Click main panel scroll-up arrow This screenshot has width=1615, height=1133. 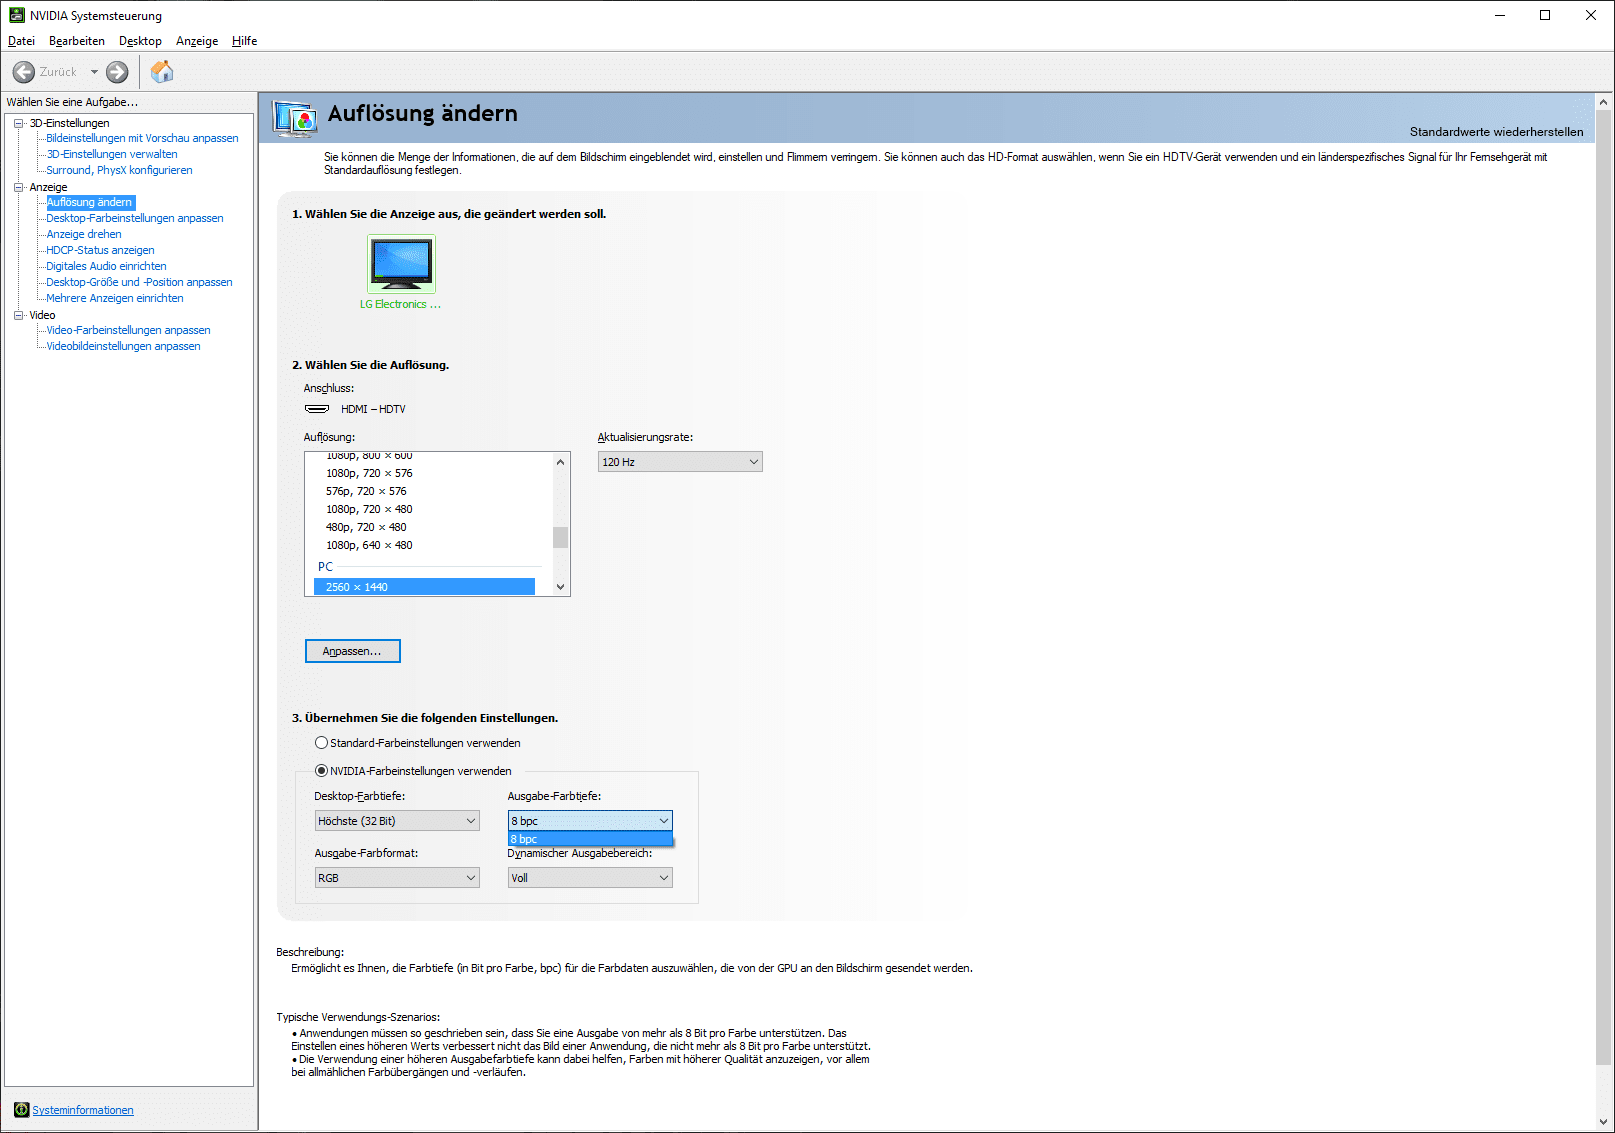pyautogui.click(x=1604, y=102)
